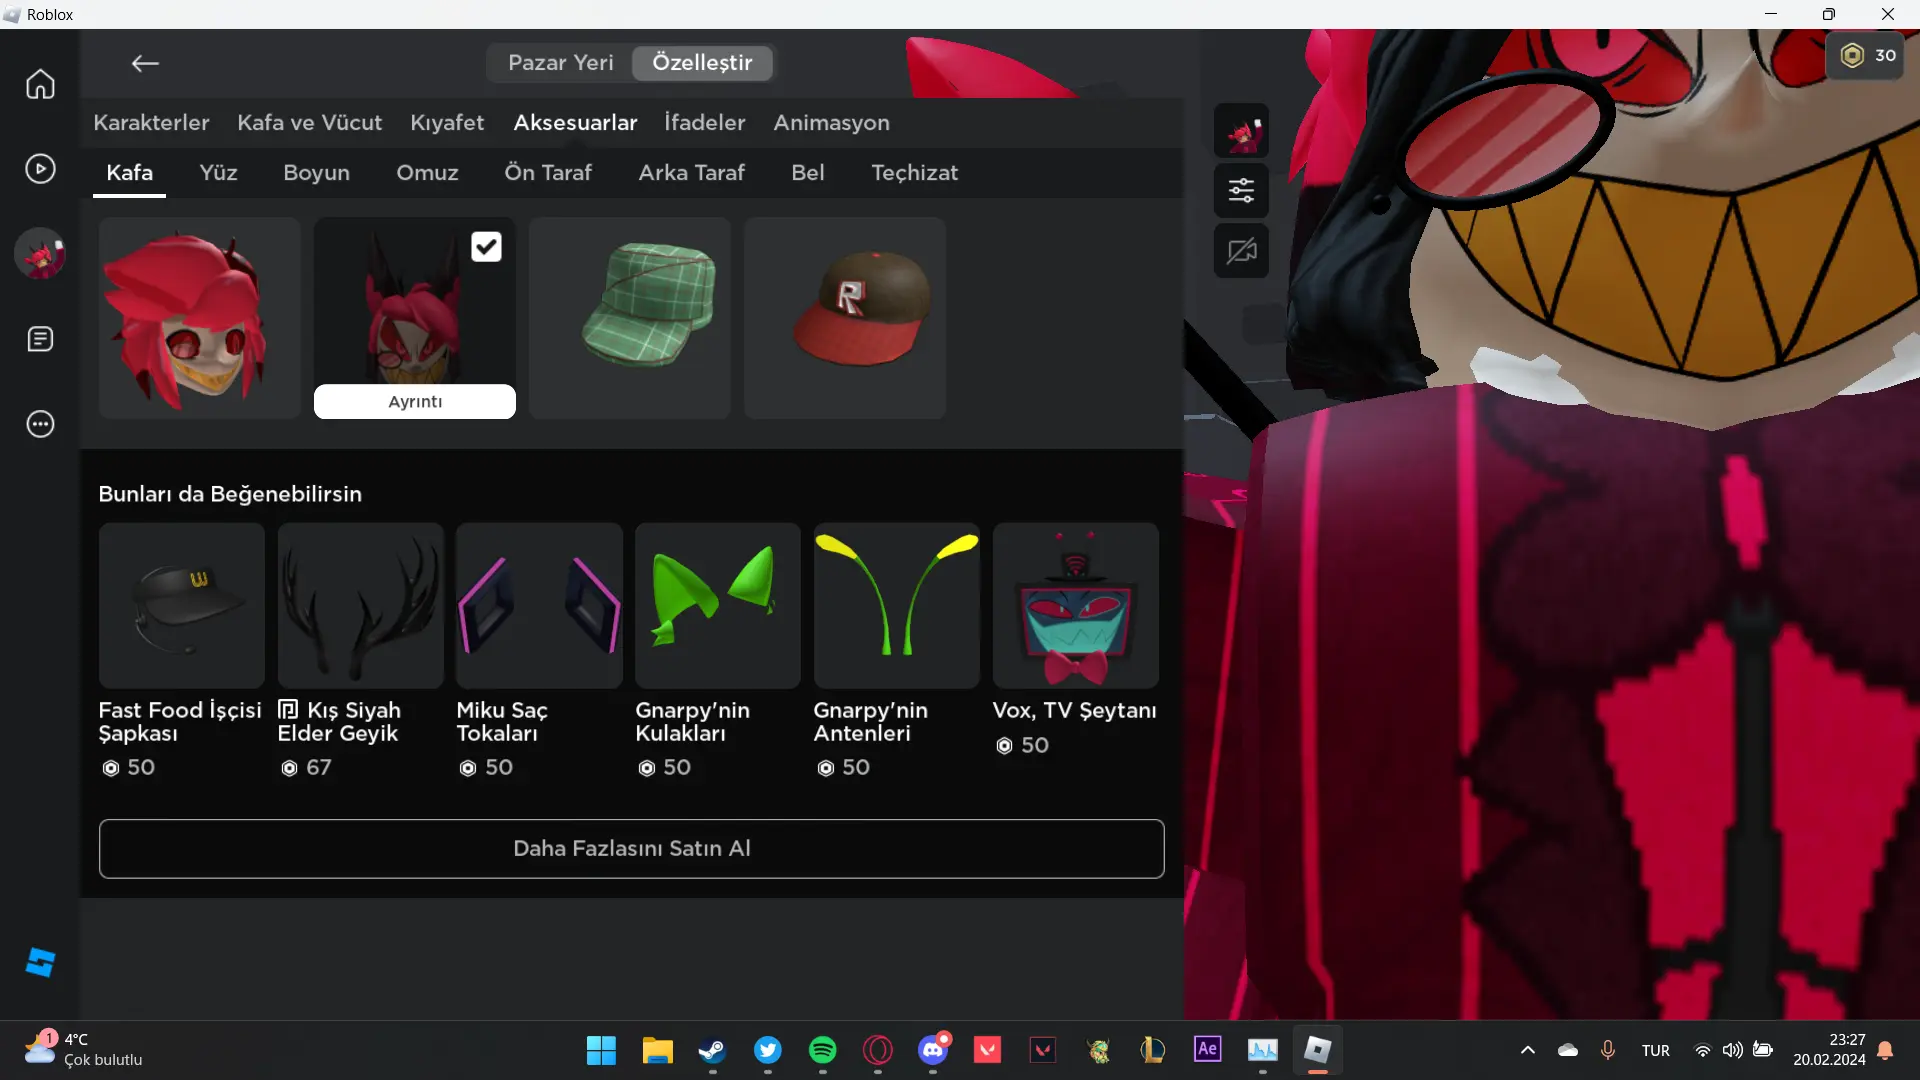The height and width of the screenshot is (1080, 1920).
Task: Select the Boyun subcategory tab
Action: [x=316, y=172]
